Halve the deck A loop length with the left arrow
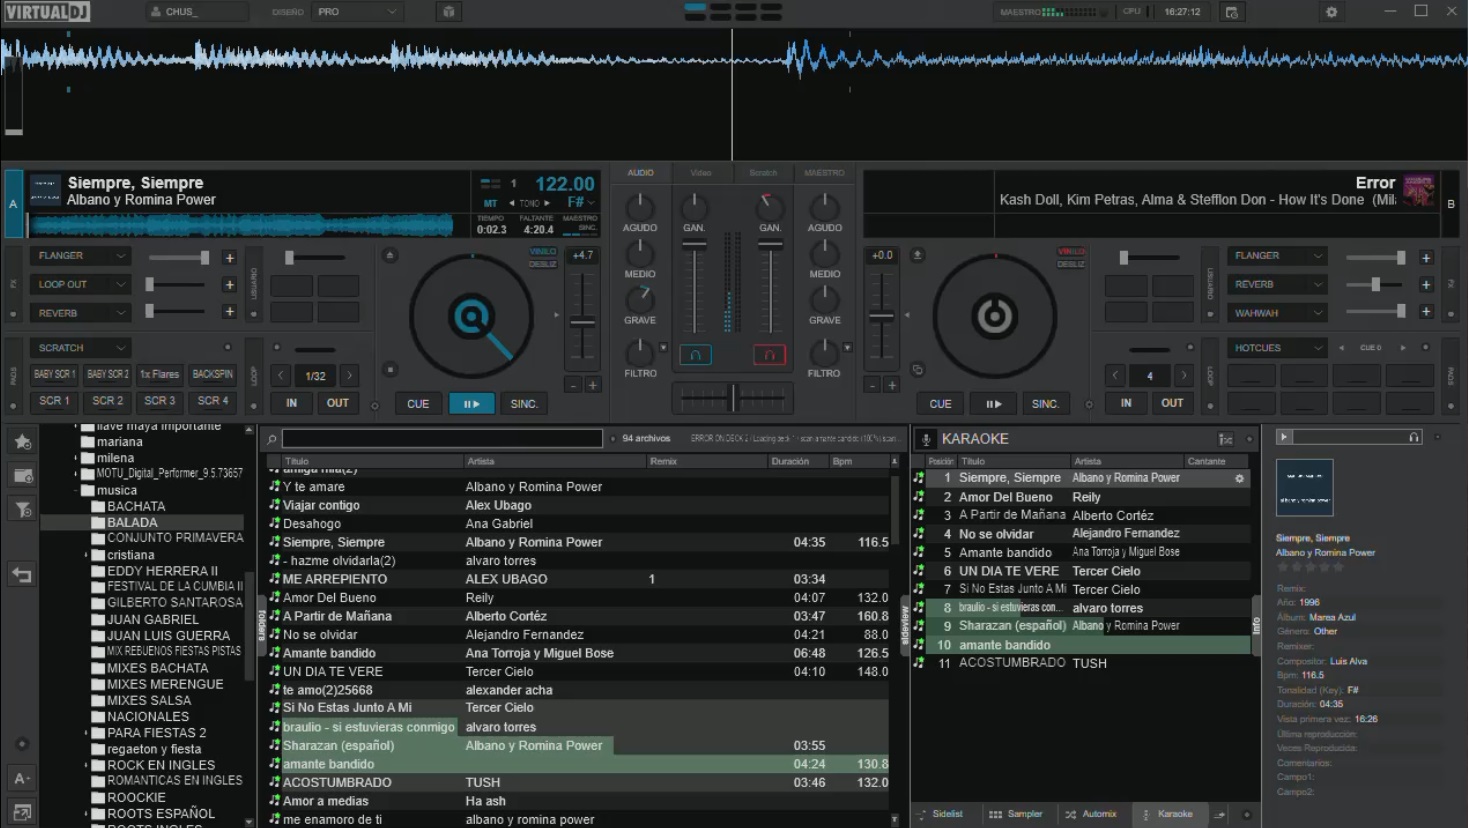 tap(281, 376)
